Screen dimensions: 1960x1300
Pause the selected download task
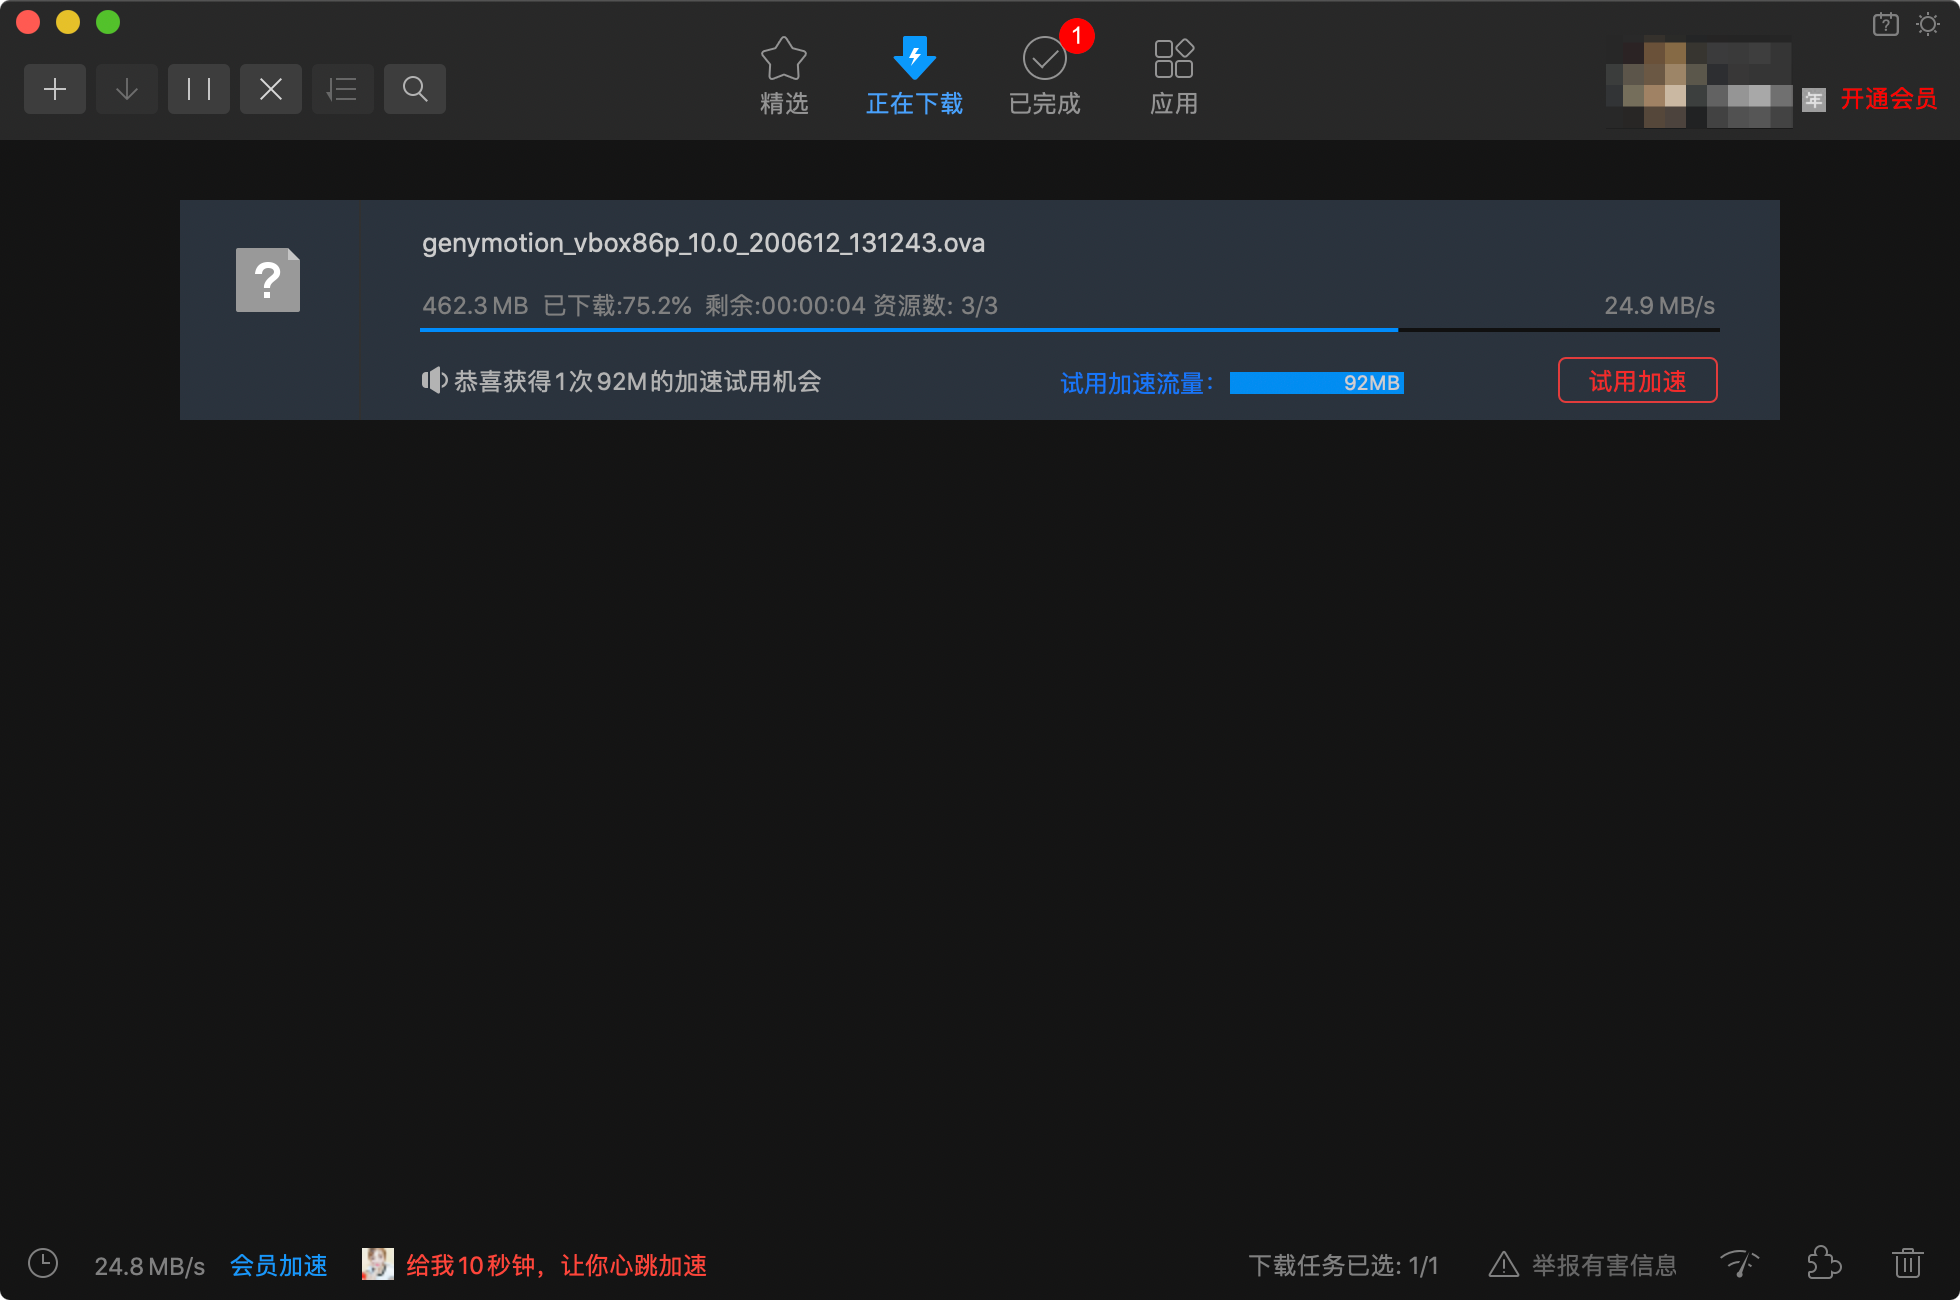199,89
